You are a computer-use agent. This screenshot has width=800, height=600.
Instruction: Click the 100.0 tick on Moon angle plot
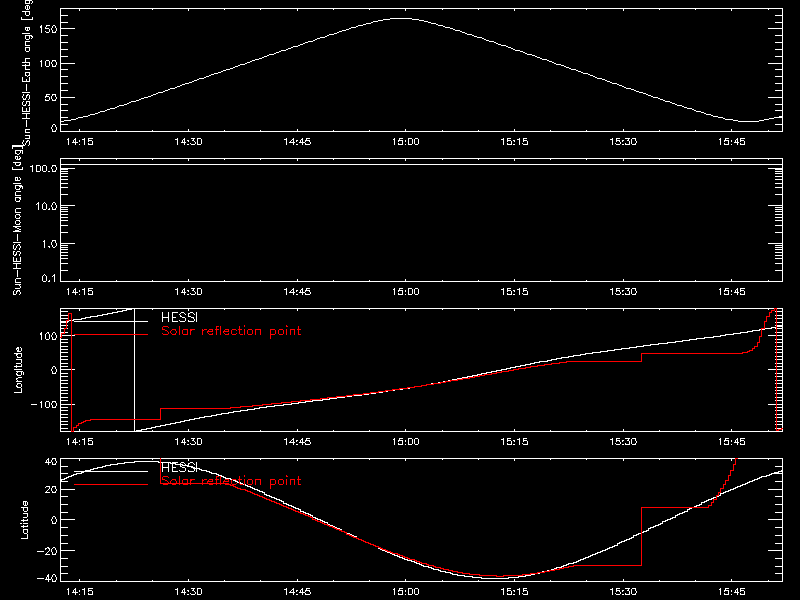coord(43,168)
